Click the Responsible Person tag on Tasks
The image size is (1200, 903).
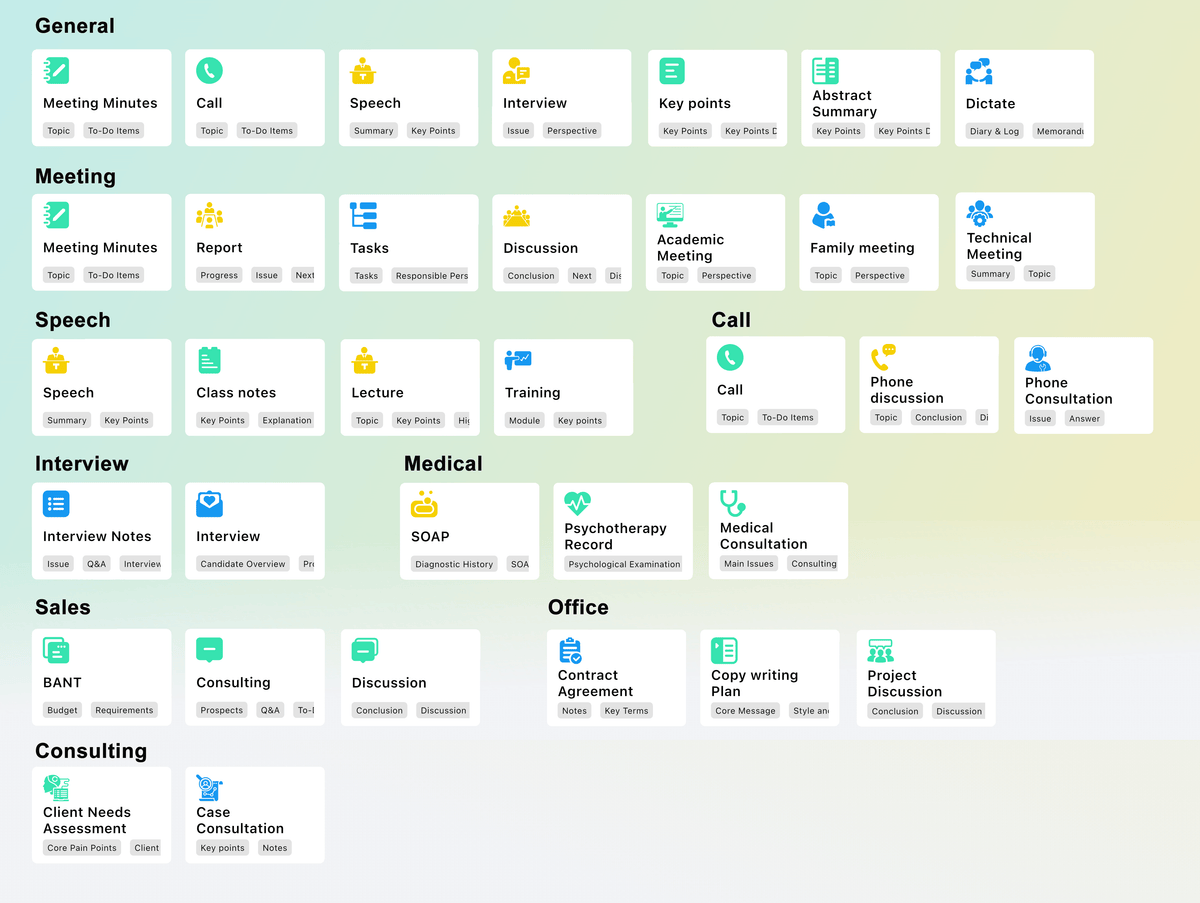(431, 276)
